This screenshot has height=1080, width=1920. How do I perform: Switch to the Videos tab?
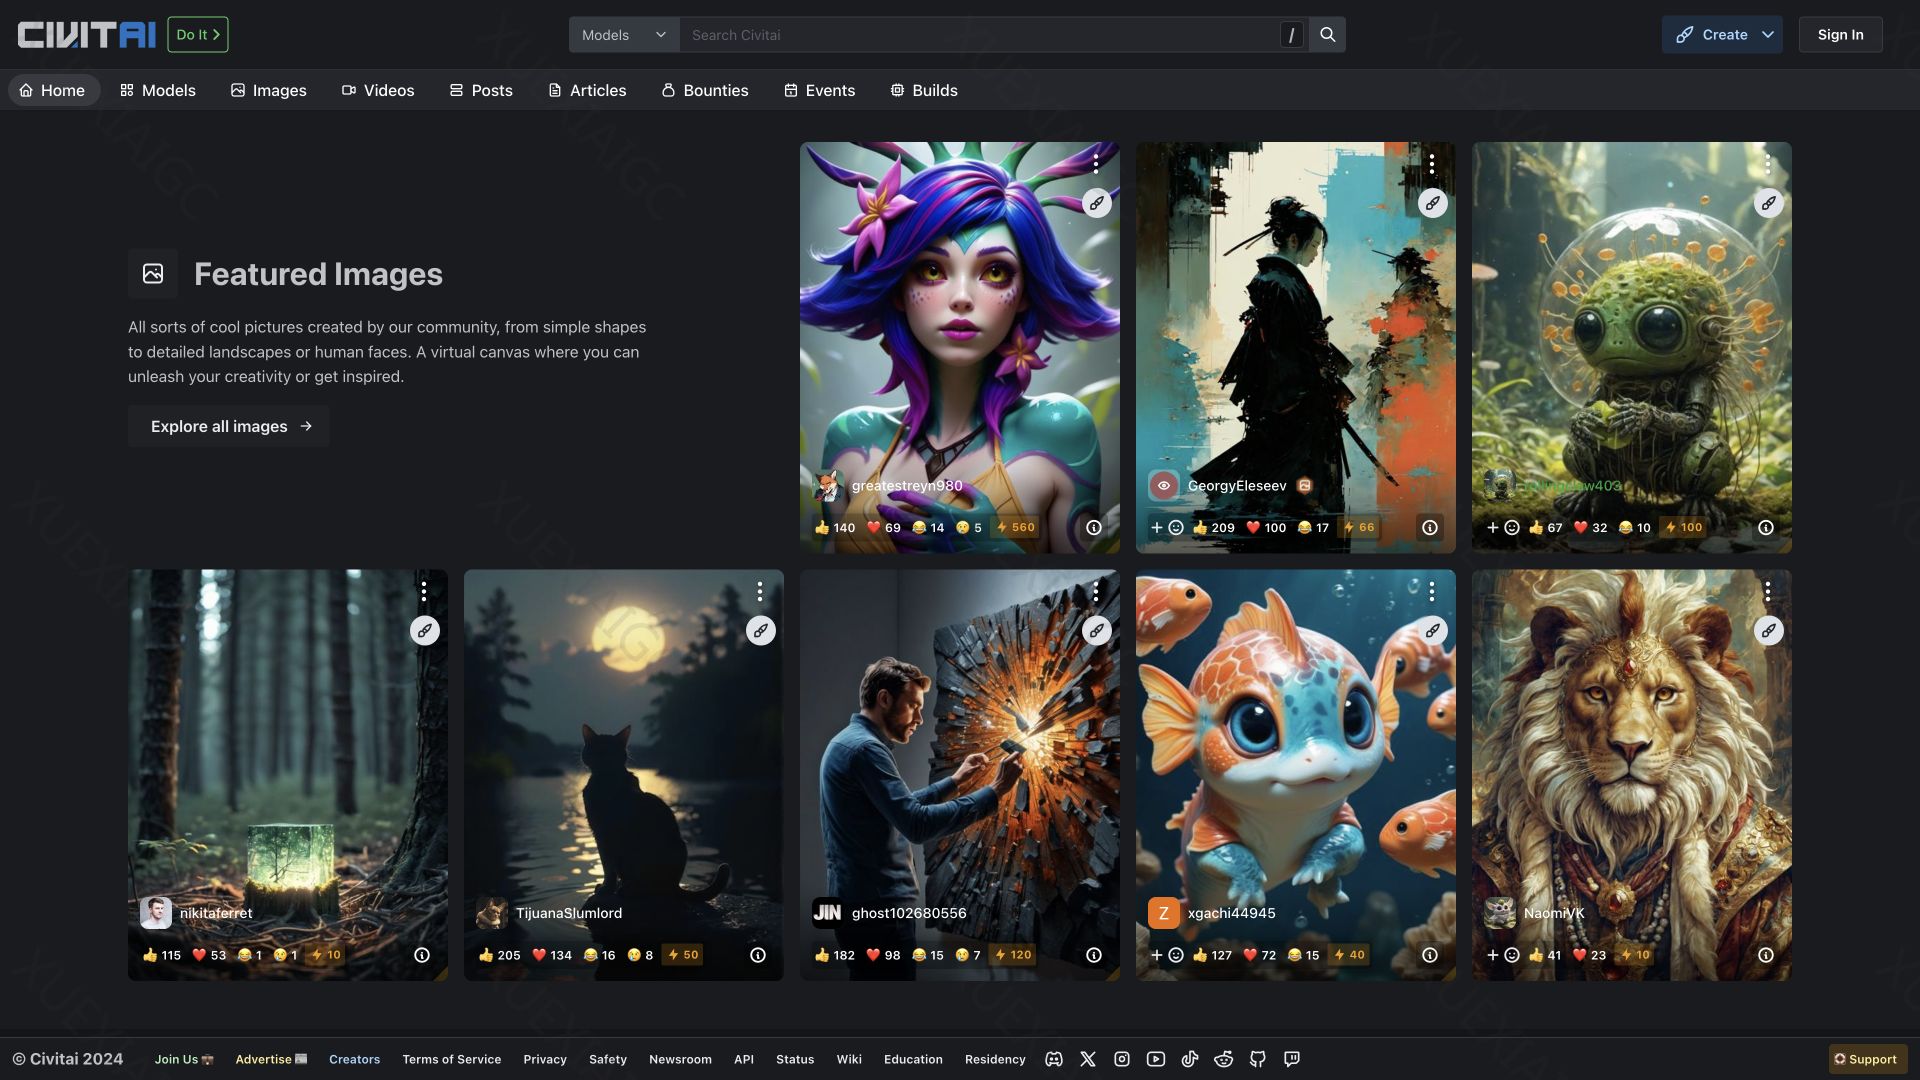tap(377, 90)
